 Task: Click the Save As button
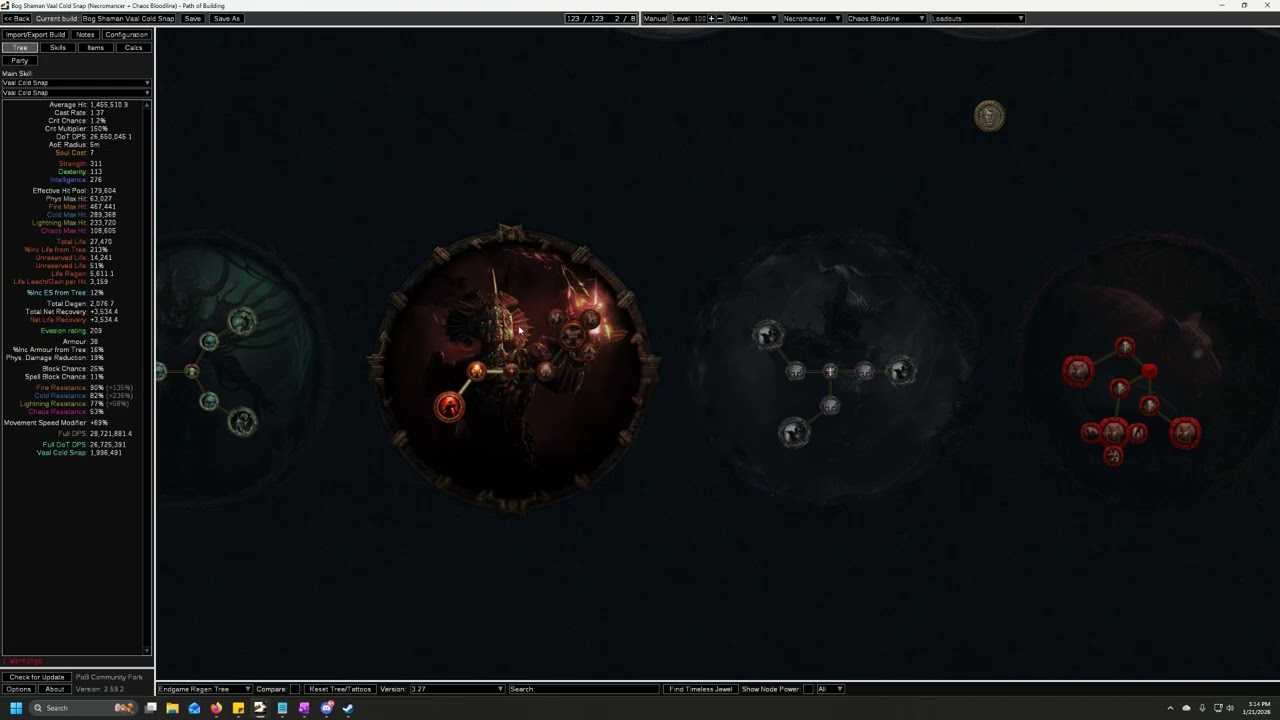coord(226,18)
